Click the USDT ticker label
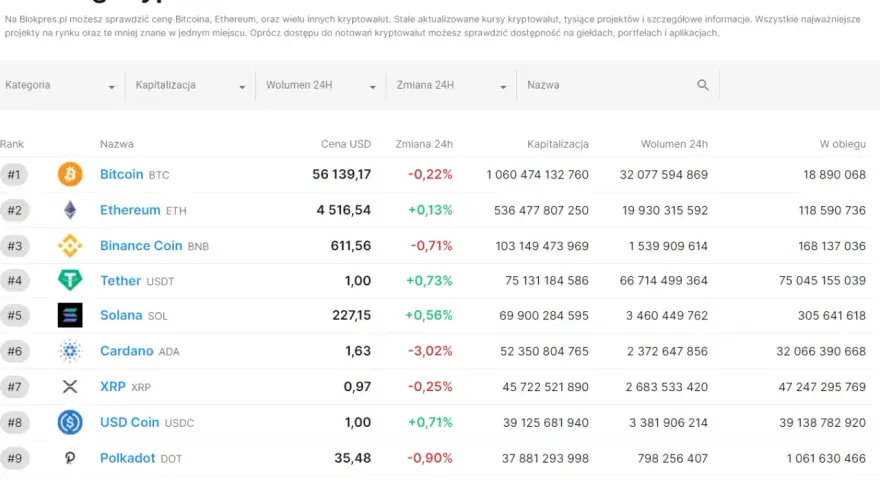 (160, 281)
